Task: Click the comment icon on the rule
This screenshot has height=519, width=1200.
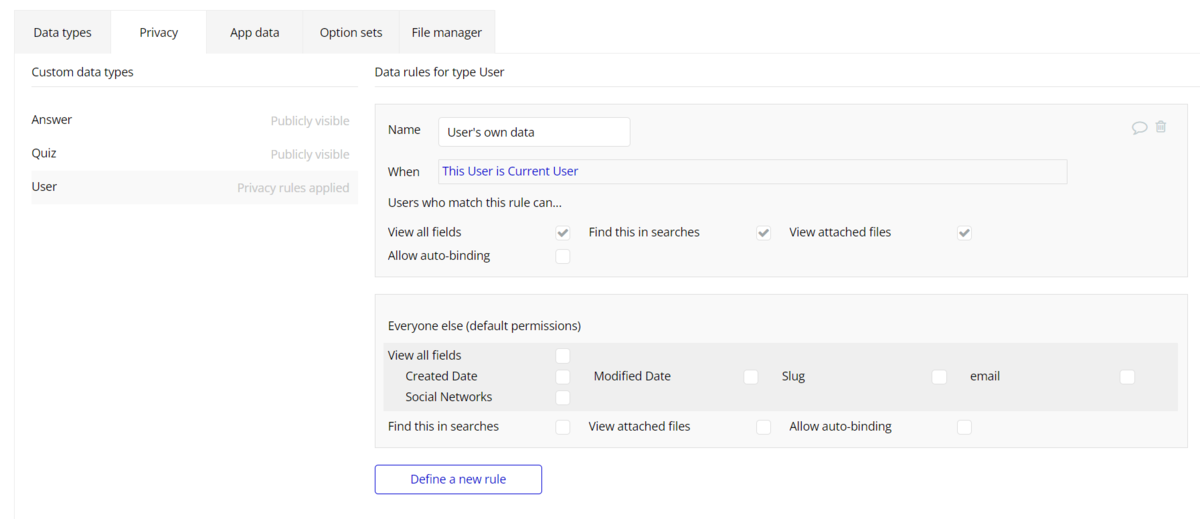Action: pos(1139,128)
